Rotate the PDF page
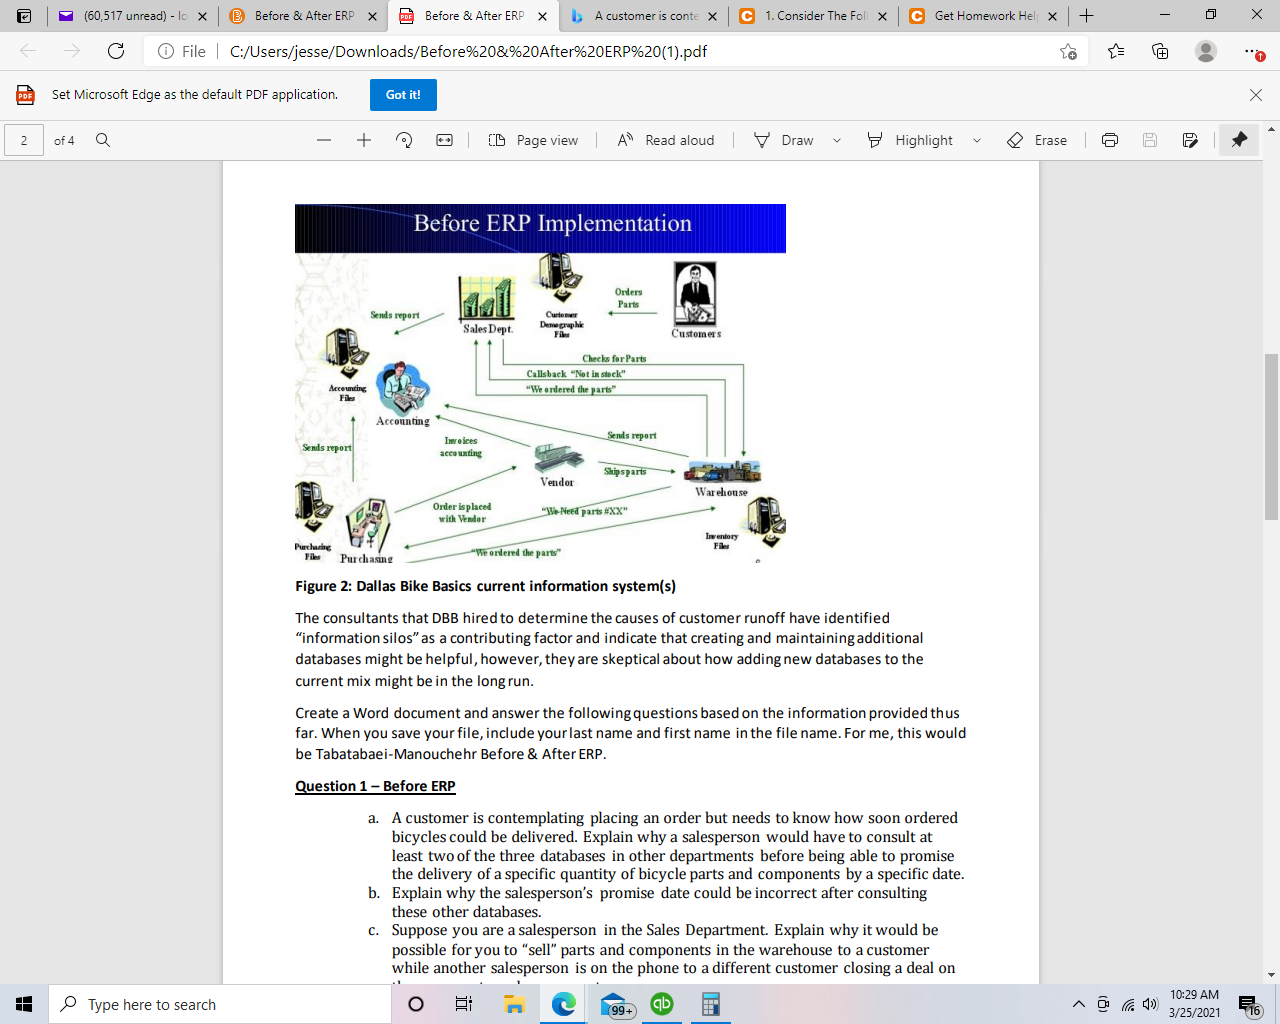 [x=404, y=140]
